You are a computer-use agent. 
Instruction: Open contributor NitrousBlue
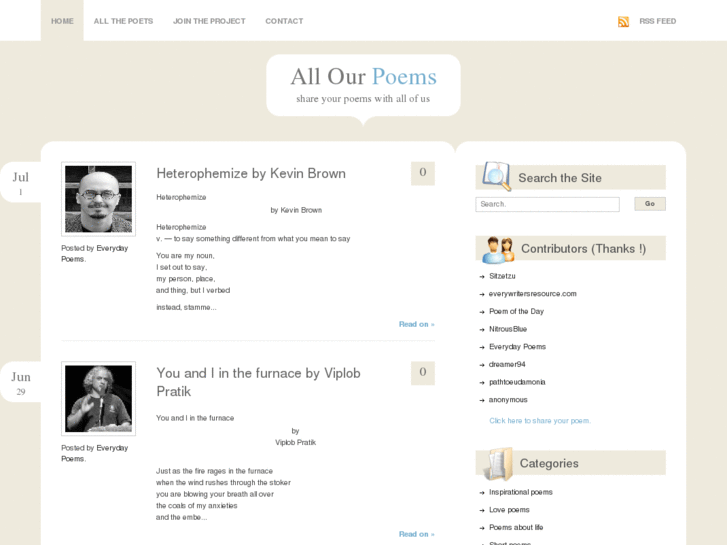click(508, 329)
